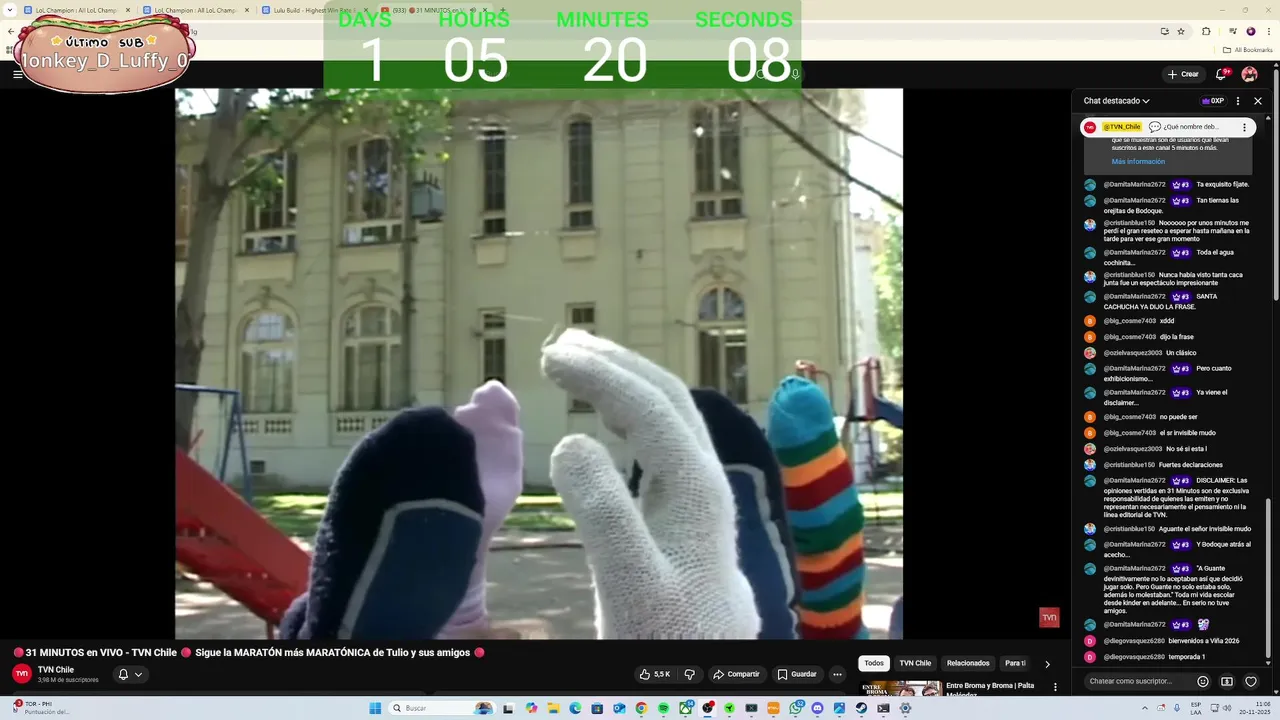The height and width of the screenshot is (720, 1280).
Task: Click @big_cosme7403 on xddd message
Action: pyautogui.click(x=1129, y=321)
